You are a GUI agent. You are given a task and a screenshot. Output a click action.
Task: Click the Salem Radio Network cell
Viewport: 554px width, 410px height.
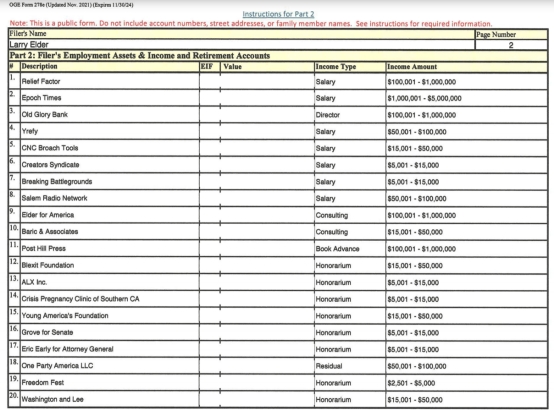coord(110,198)
